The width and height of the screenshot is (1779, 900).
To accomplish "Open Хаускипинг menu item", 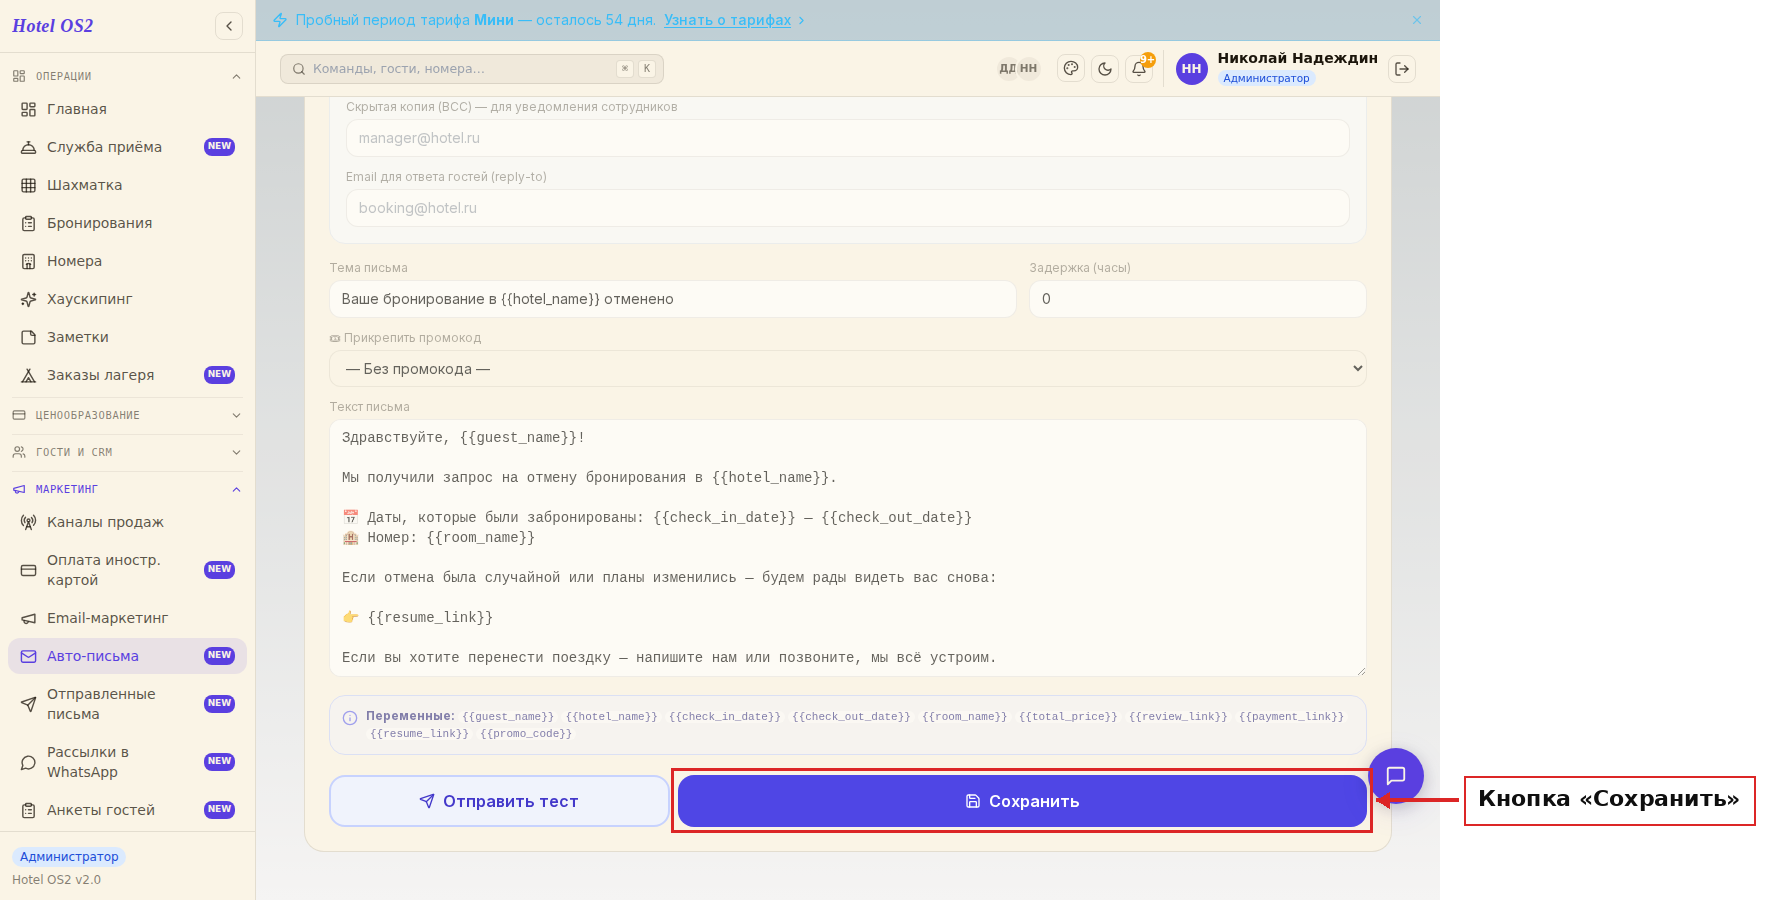I will 127,299.
